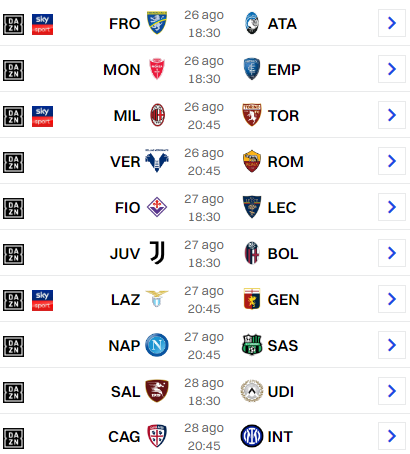Click the AC Milan crest
Viewport: 410px width, 454px height.
pos(157,115)
